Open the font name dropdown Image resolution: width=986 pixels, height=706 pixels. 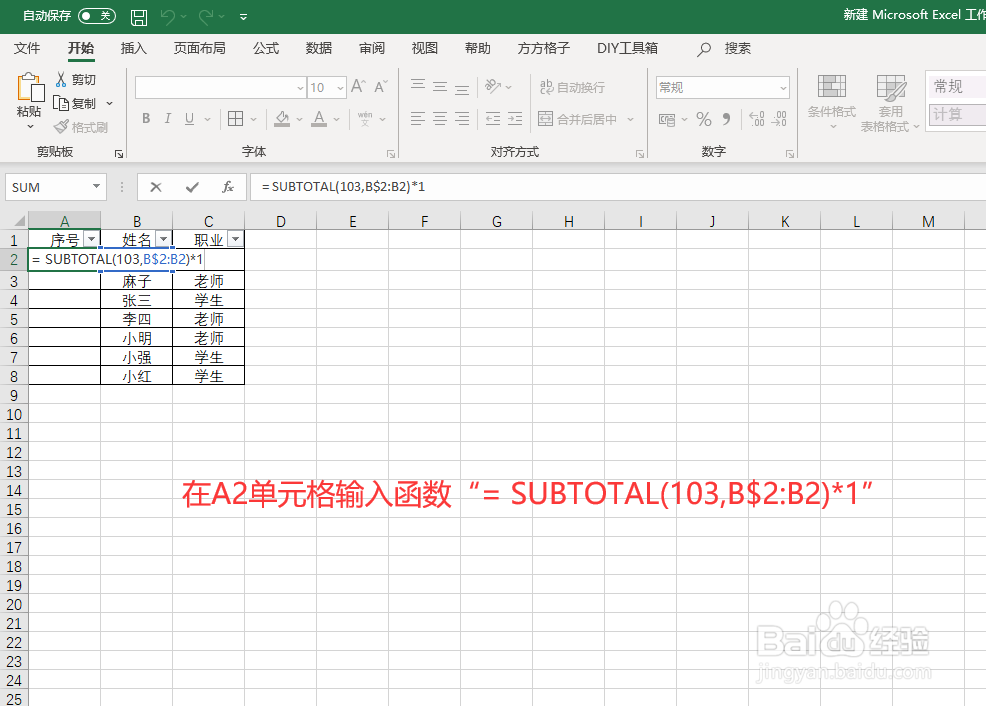click(300, 87)
